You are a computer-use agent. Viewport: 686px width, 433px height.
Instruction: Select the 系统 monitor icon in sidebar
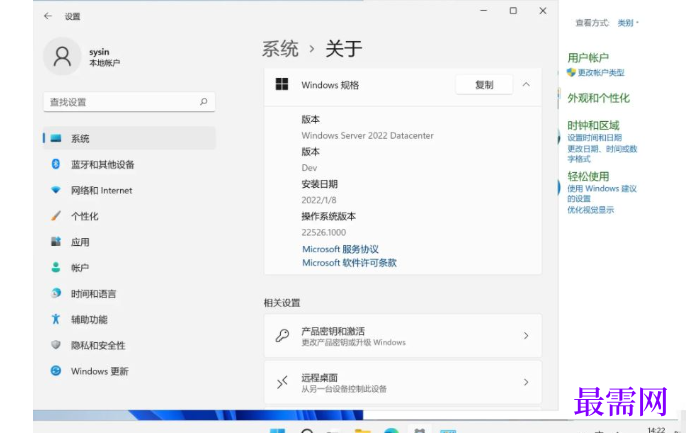[x=56, y=138]
